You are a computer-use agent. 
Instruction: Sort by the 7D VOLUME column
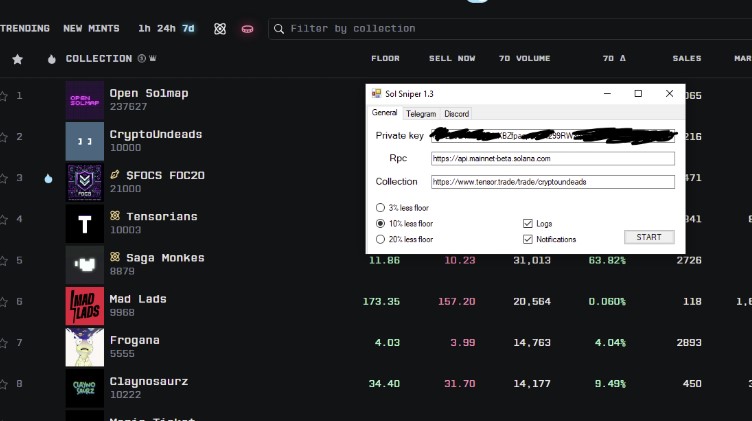pyautogui.click(x=524, y=58)
